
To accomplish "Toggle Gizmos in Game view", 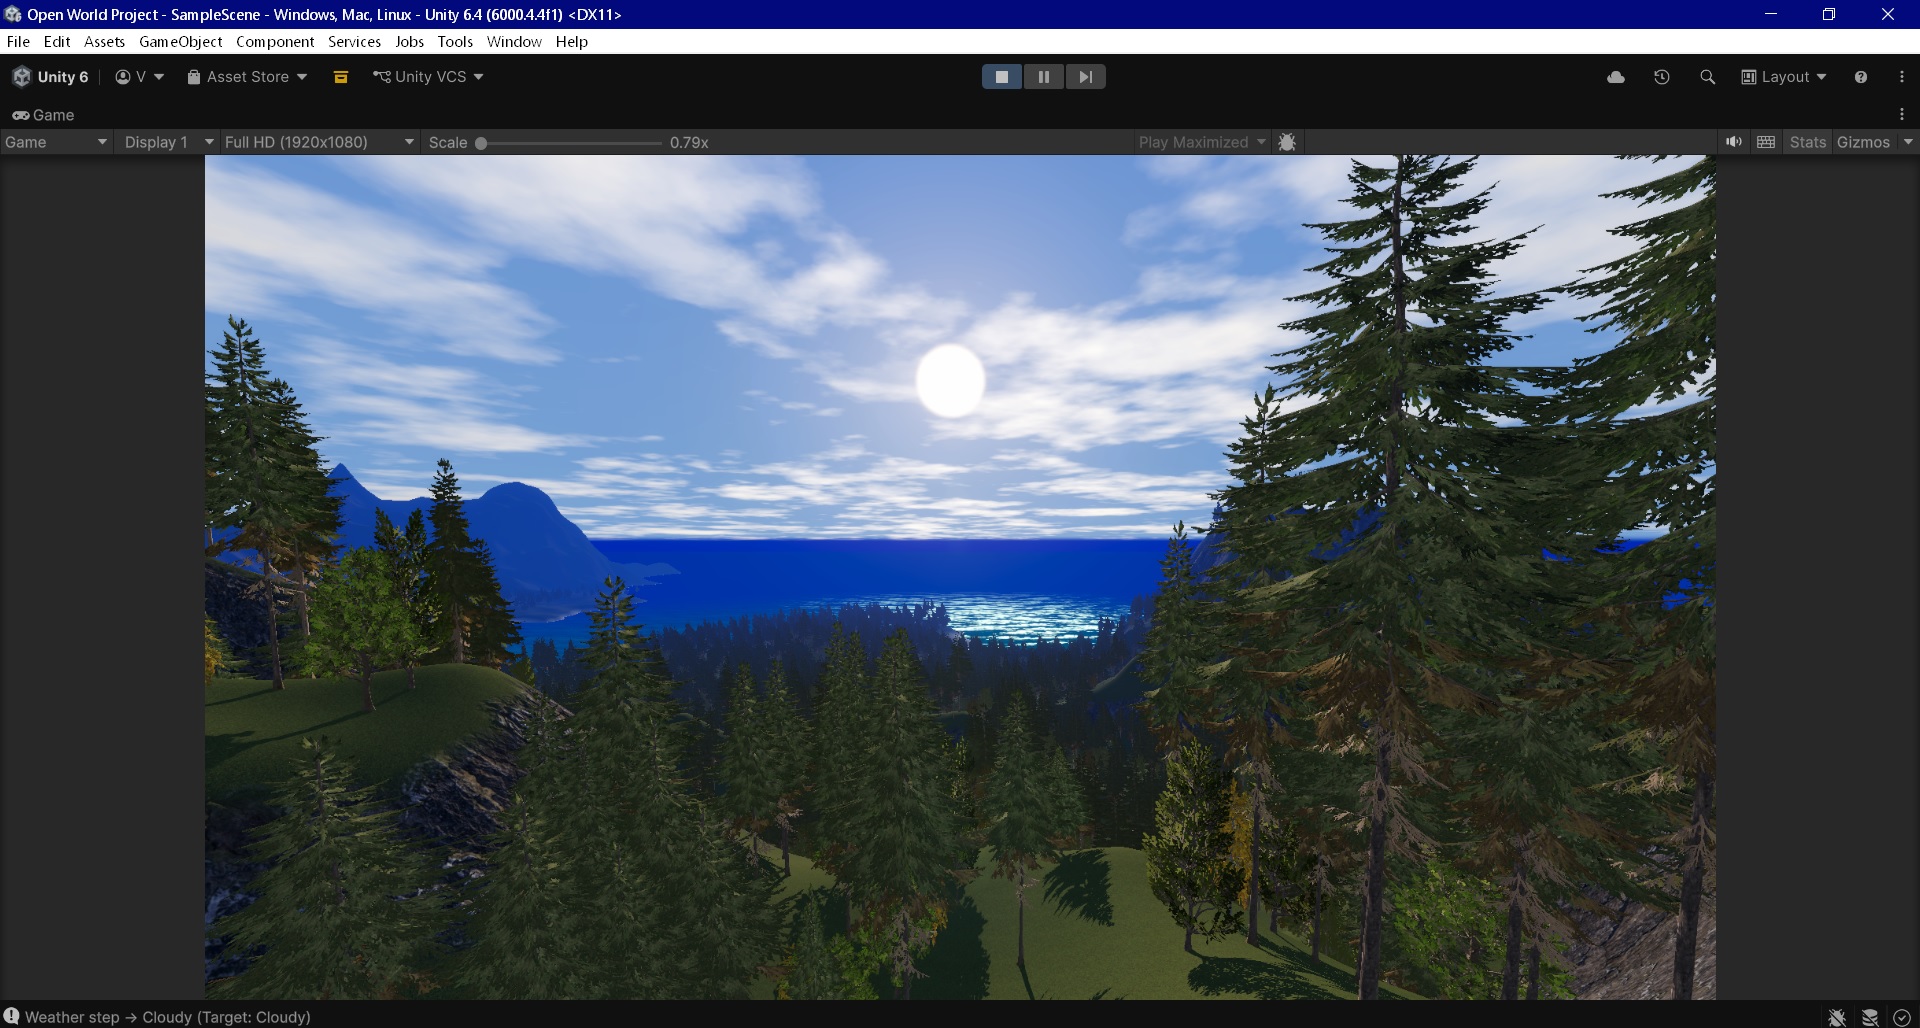I will click(1863, 142).
